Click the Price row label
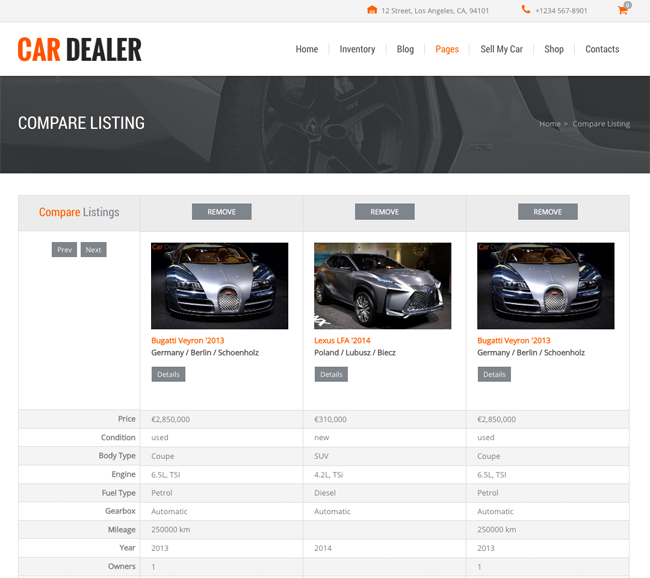 click(126, 419)
